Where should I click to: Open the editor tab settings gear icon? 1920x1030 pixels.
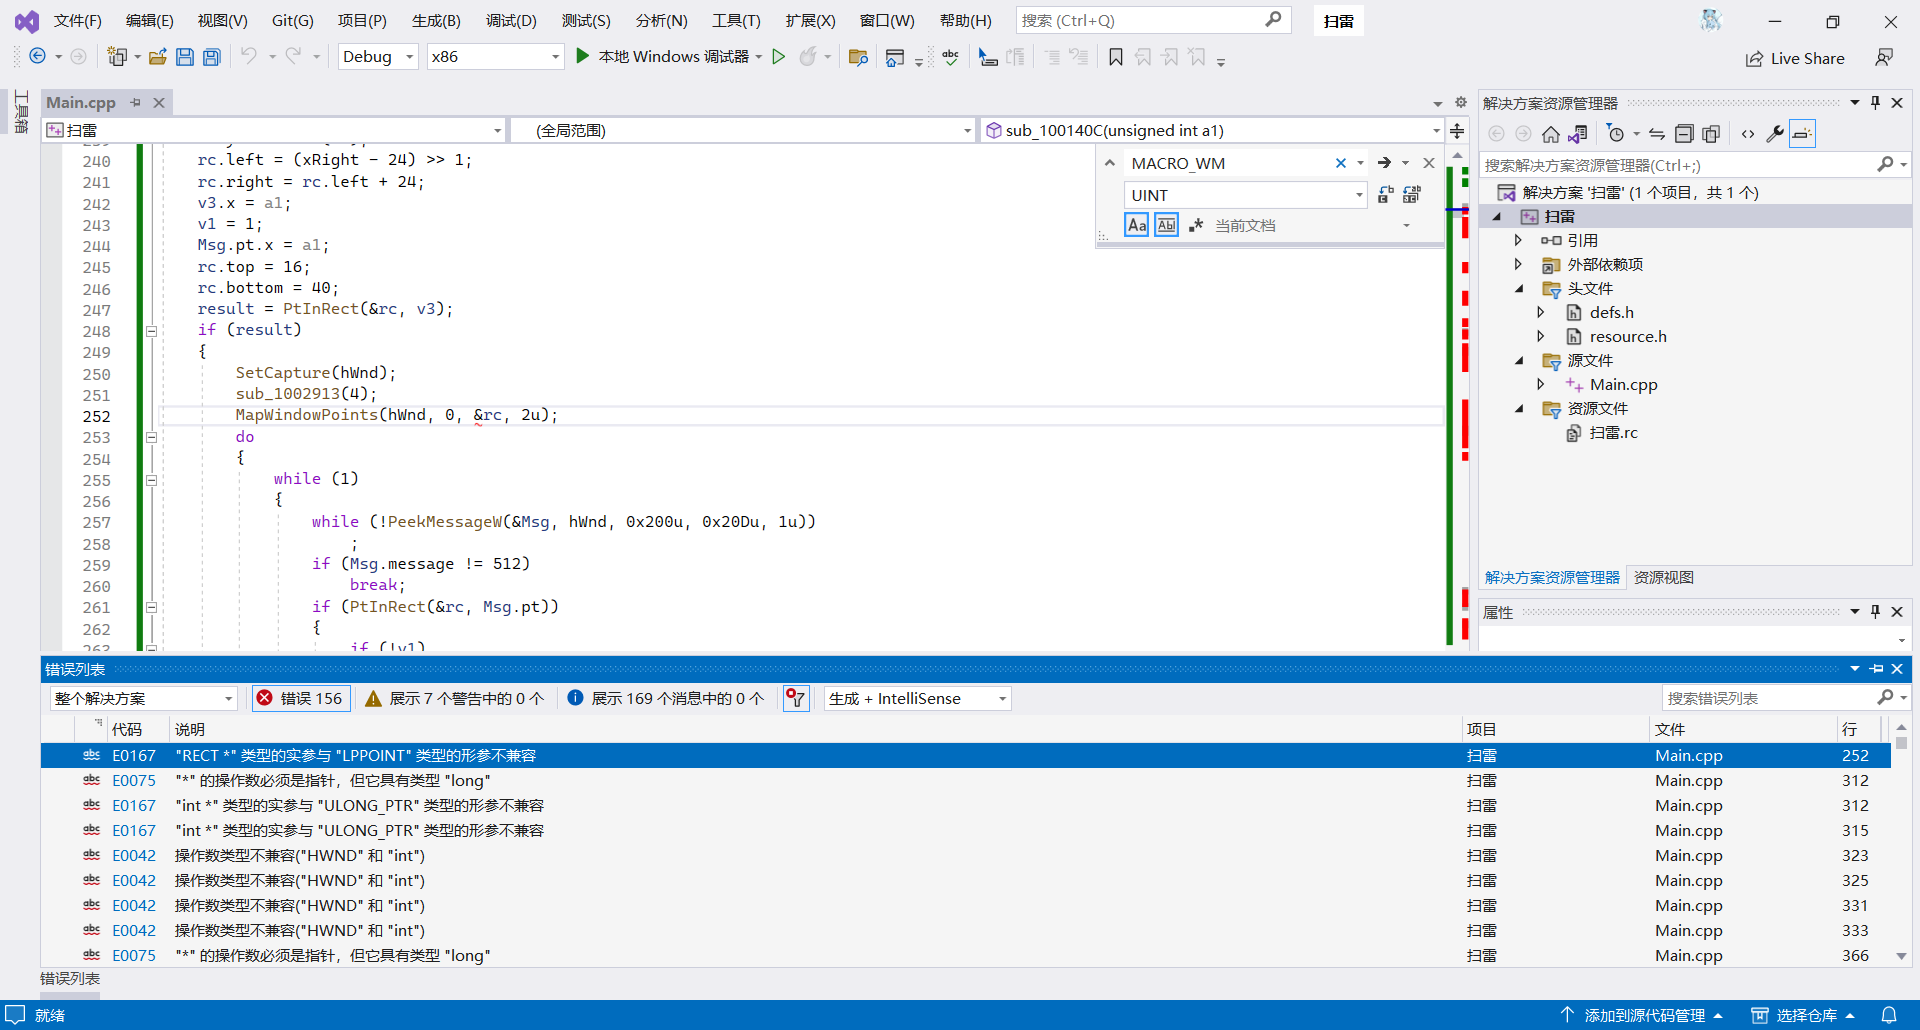[x=1461, y=102]
